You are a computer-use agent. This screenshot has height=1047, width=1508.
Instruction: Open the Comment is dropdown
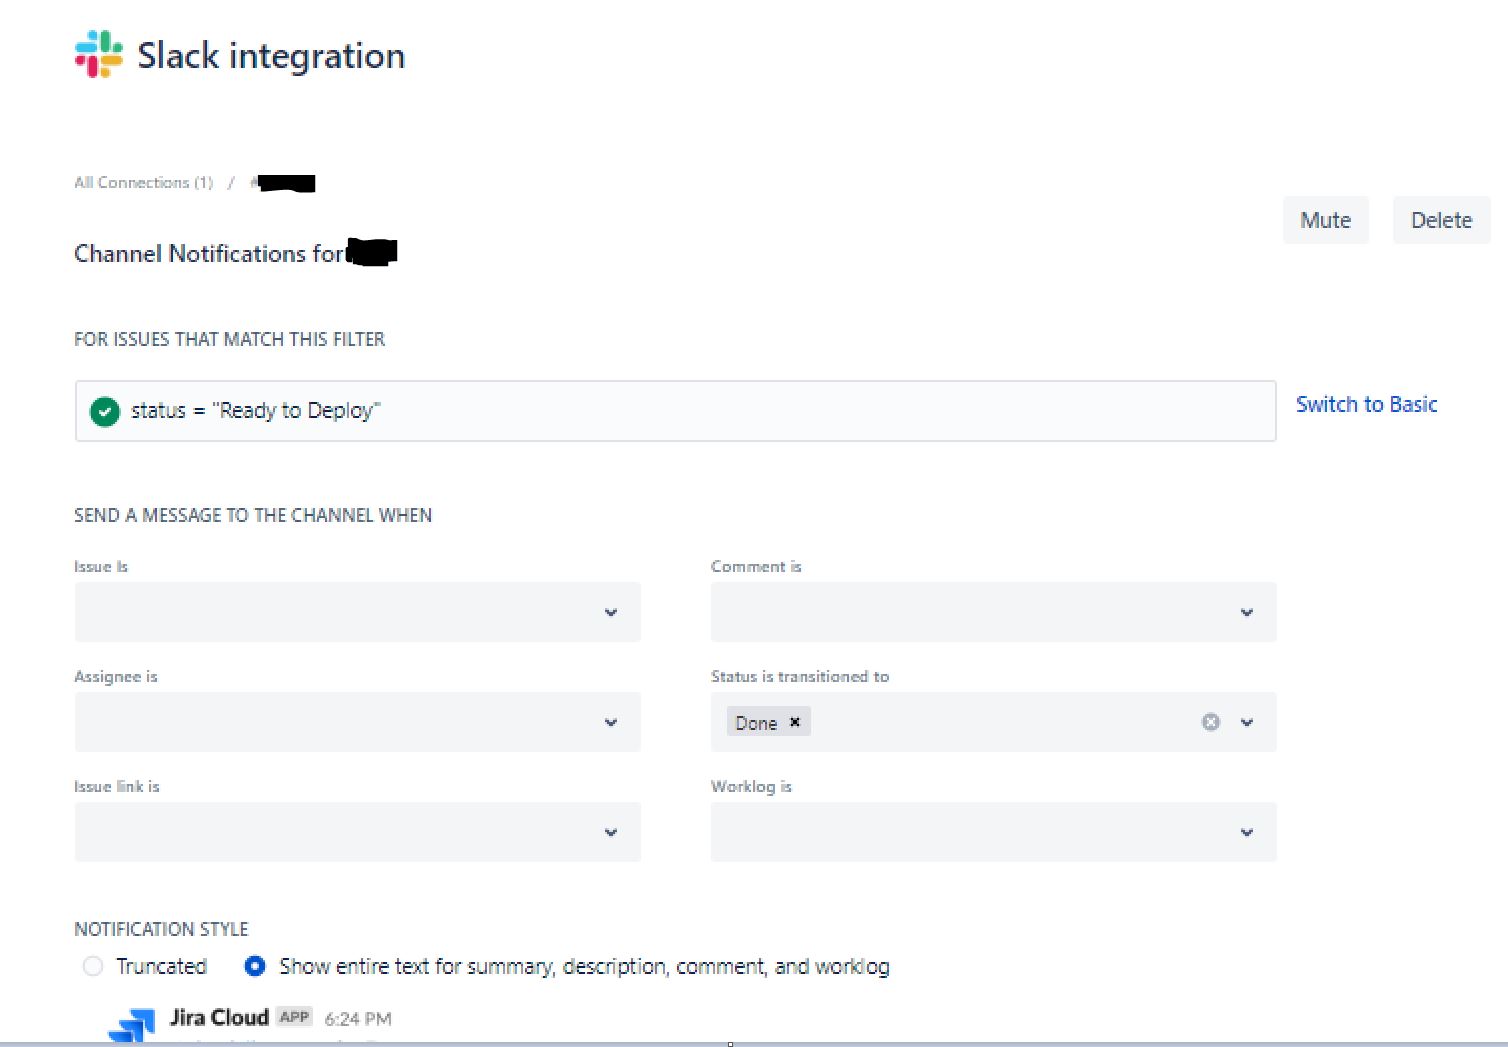click(993, 612)
